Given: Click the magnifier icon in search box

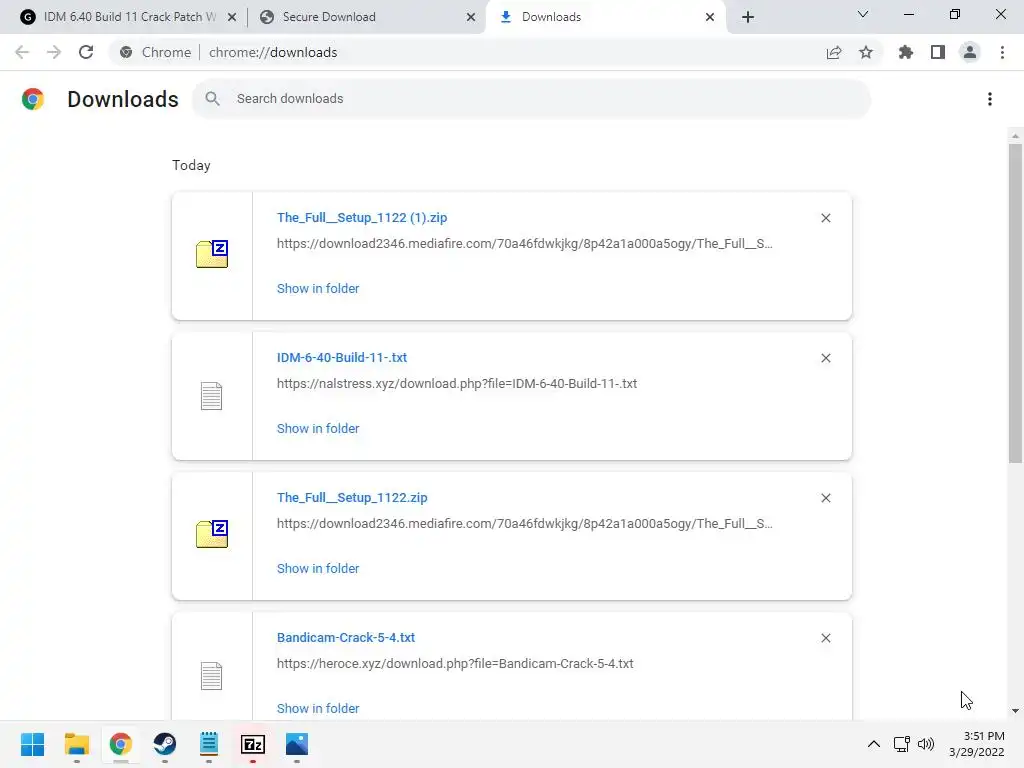Looking at the screenshot, I should point(212,99).
